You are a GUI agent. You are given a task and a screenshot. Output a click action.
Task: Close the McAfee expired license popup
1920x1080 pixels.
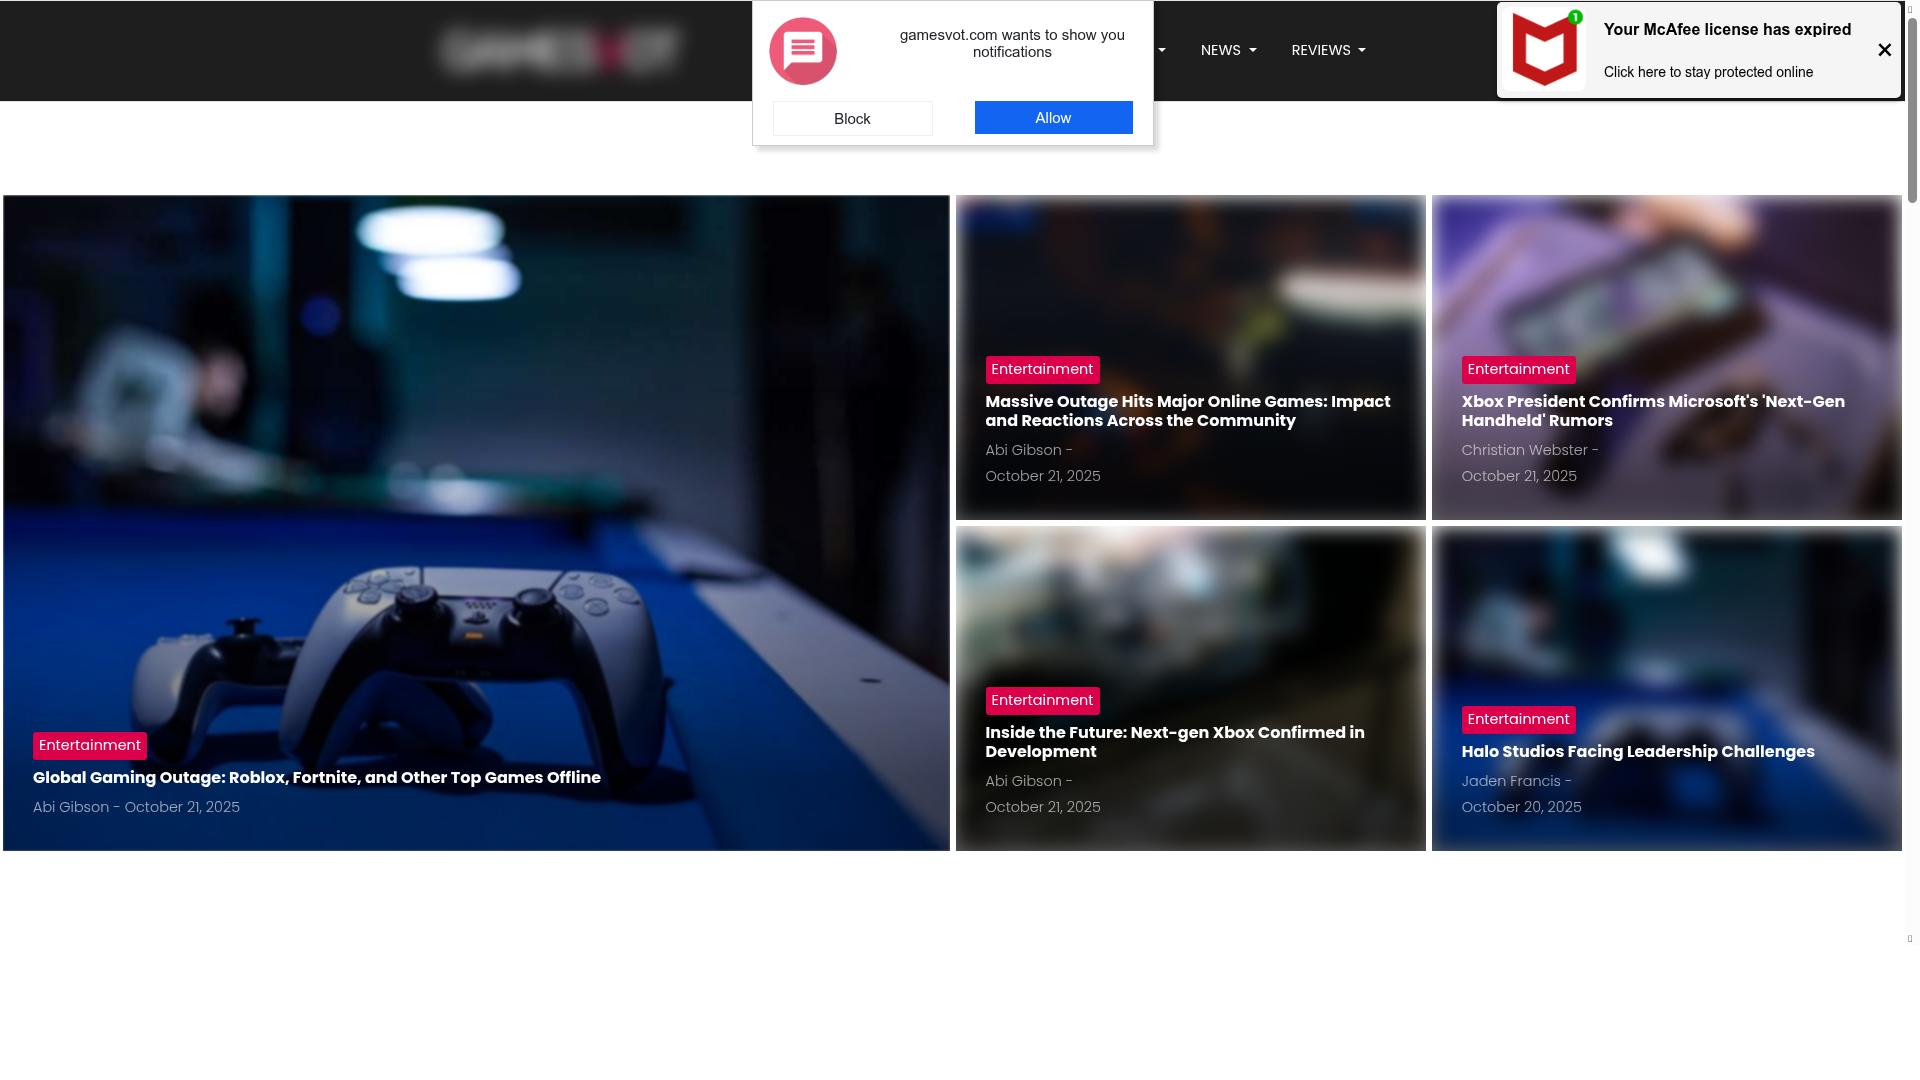point(1884,50)
